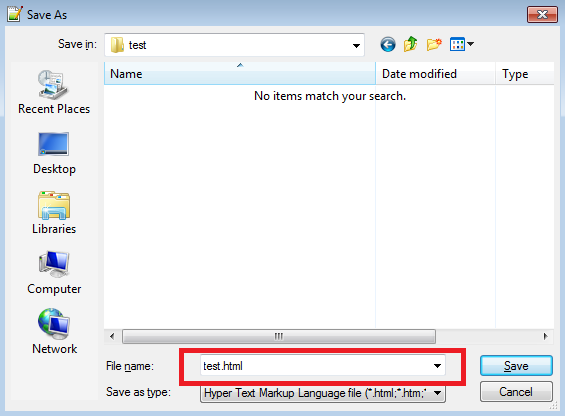
Task: Cancel the Save As dialog
Action: pyautogui.click(x=516, y=392)
